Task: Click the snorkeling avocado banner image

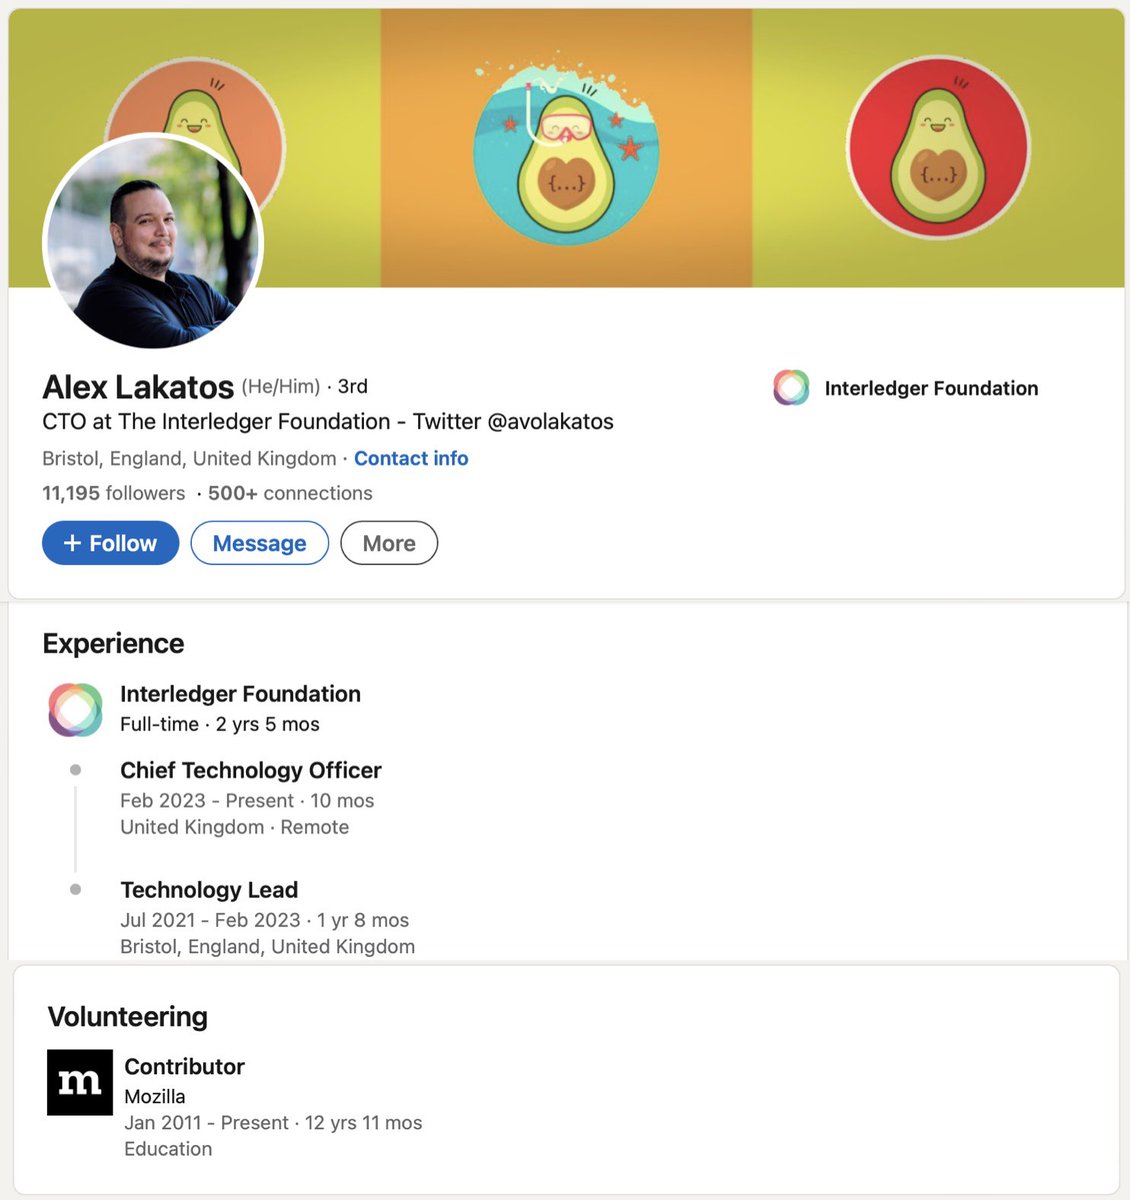Action: pyautogui.click(x=566, y=148)
